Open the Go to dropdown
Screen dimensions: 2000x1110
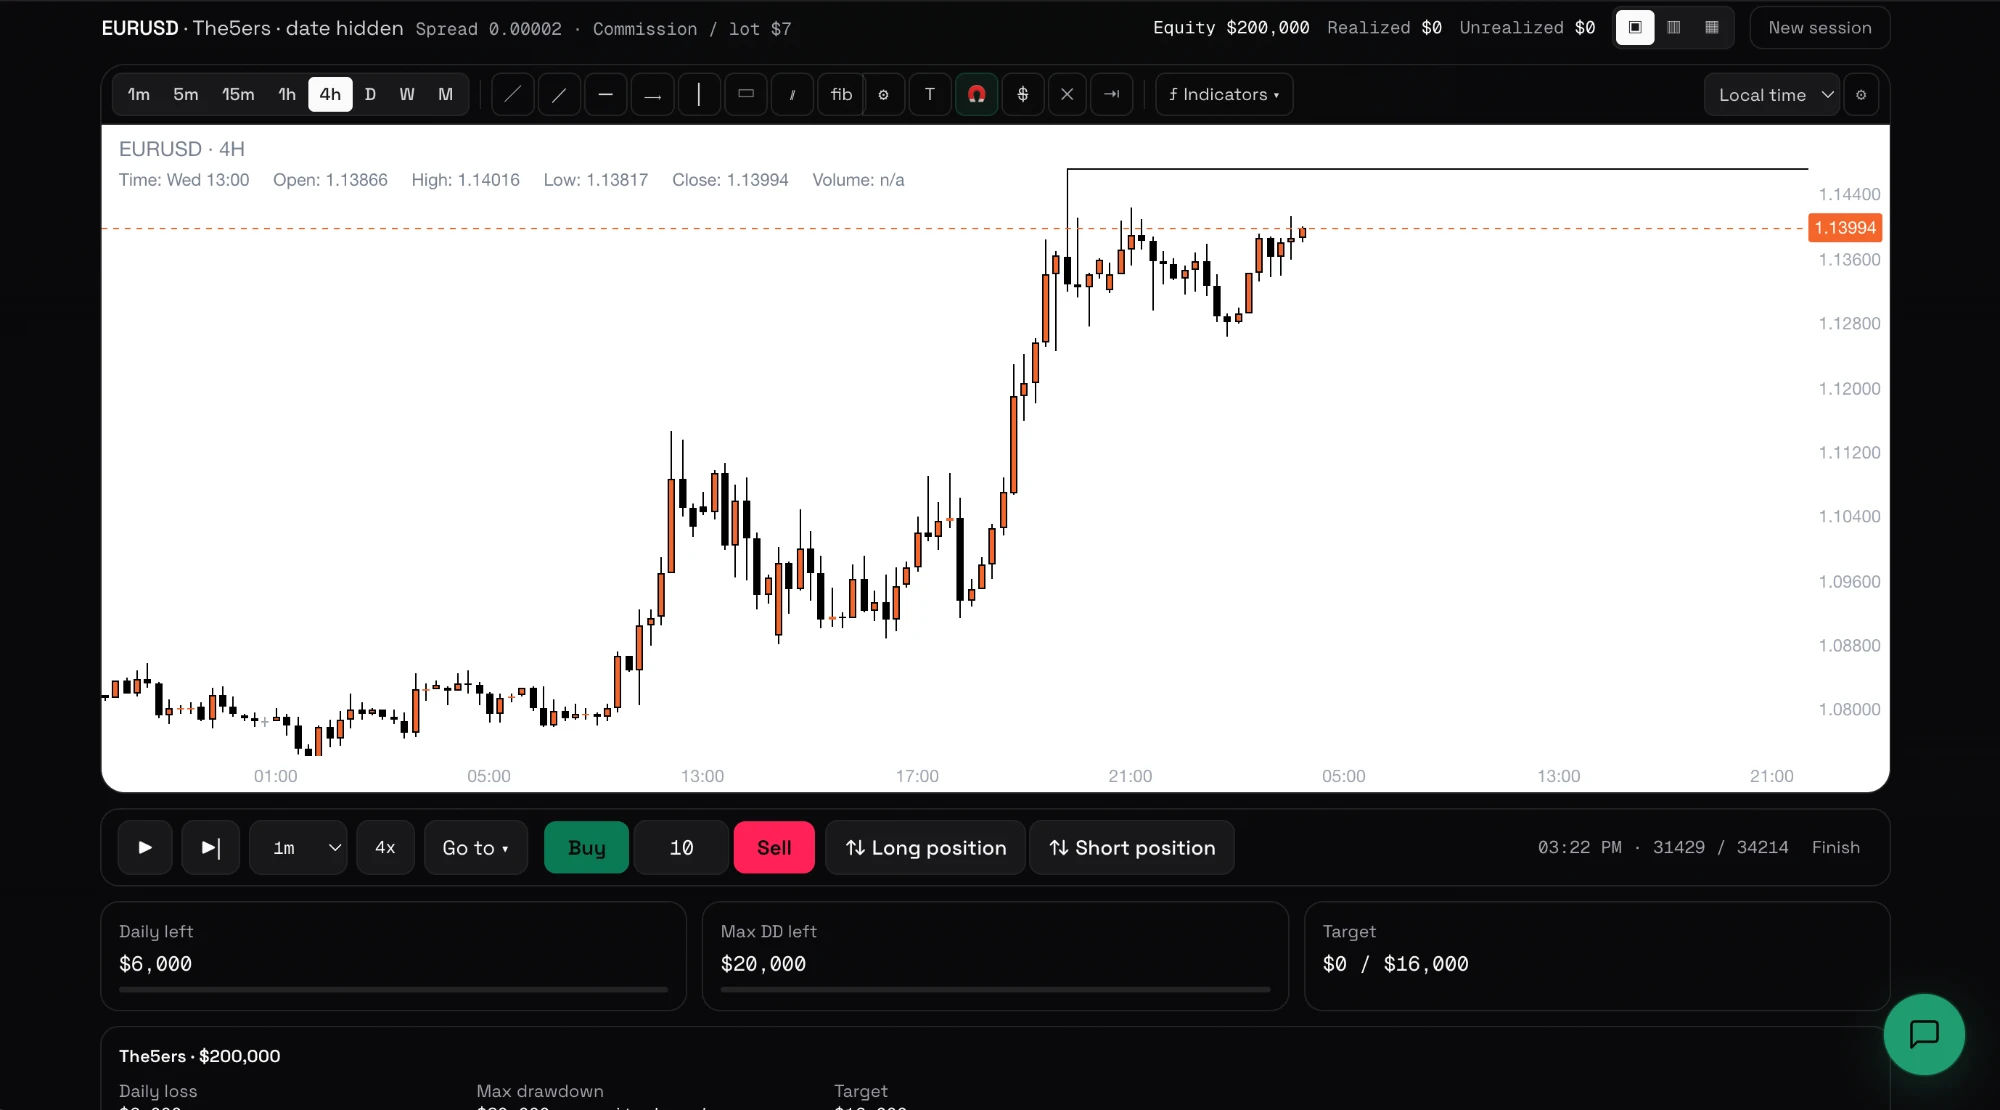[x=476, y=847]
